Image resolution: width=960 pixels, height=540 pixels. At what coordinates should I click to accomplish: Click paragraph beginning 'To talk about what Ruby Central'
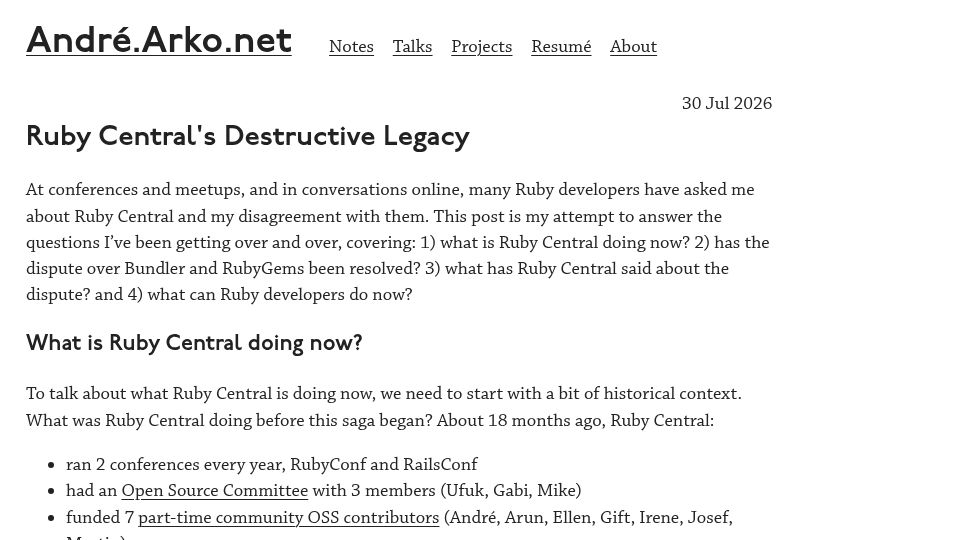[384, 407]
